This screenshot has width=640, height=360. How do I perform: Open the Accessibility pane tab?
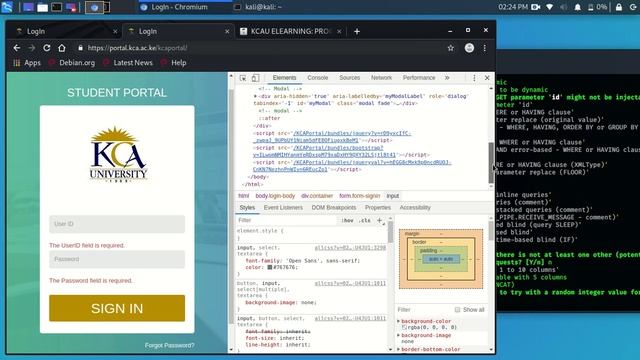click(415, 208)
